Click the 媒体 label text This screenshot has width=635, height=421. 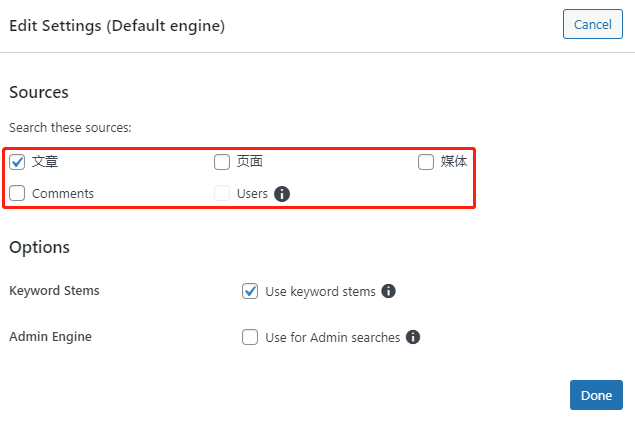tap(454, 161)
